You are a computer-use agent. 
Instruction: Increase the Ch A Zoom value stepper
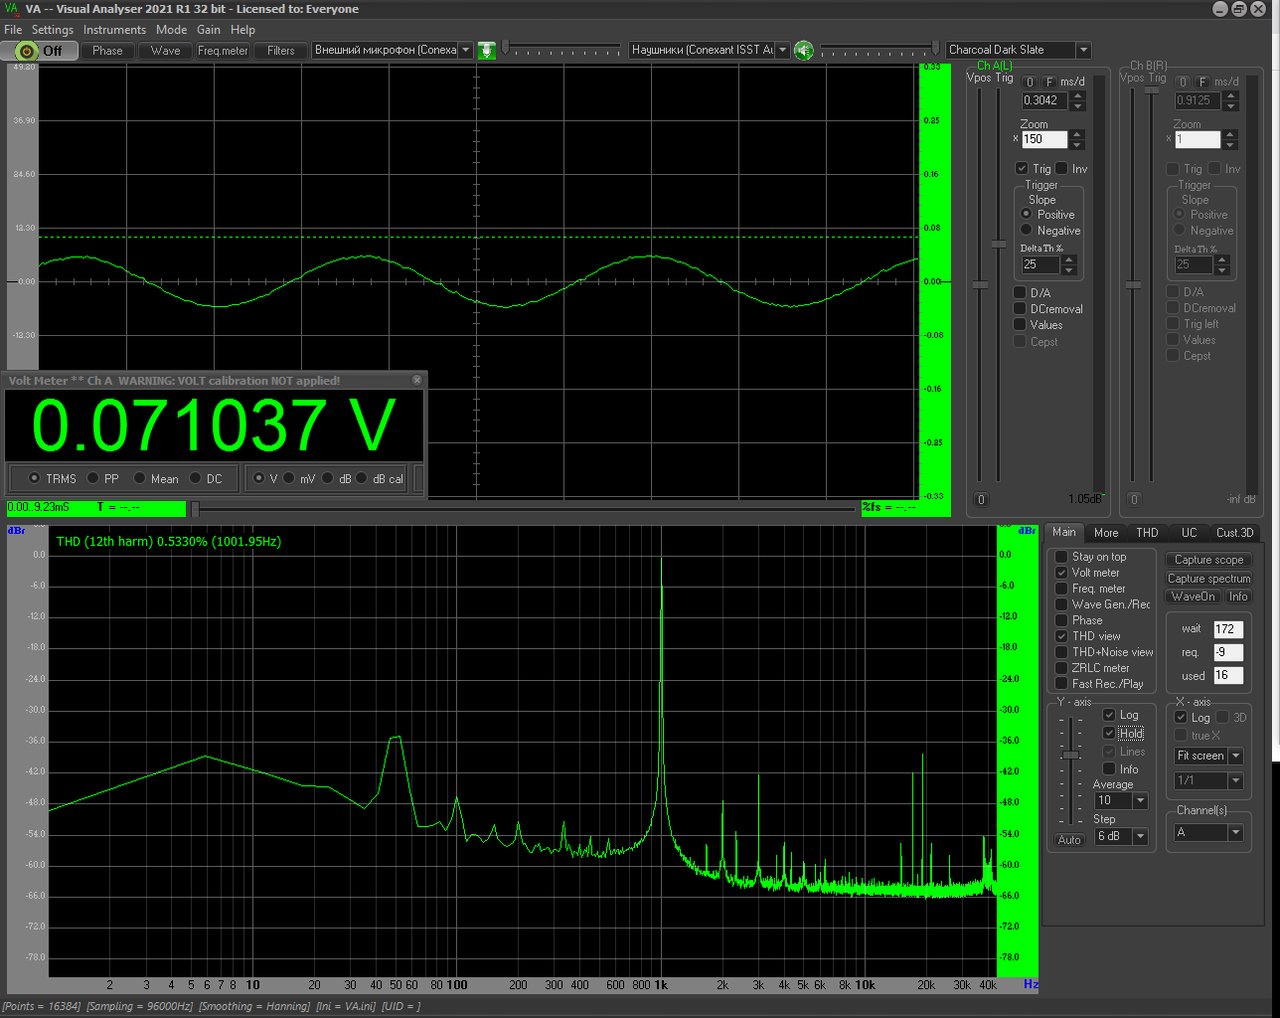[x=1078, y=135]
